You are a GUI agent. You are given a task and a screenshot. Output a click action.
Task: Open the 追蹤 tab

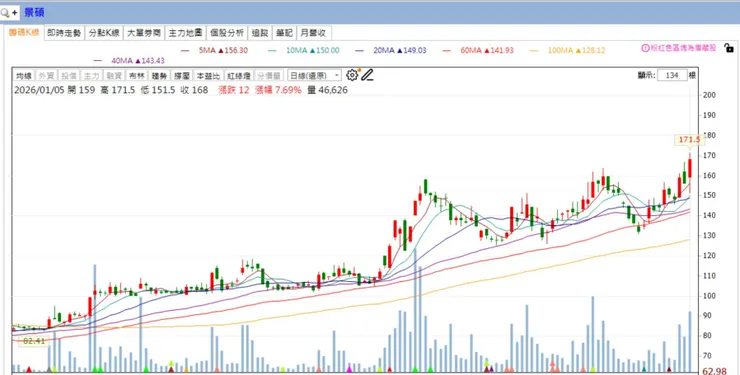pyautogui.click(x=260, y=33)
